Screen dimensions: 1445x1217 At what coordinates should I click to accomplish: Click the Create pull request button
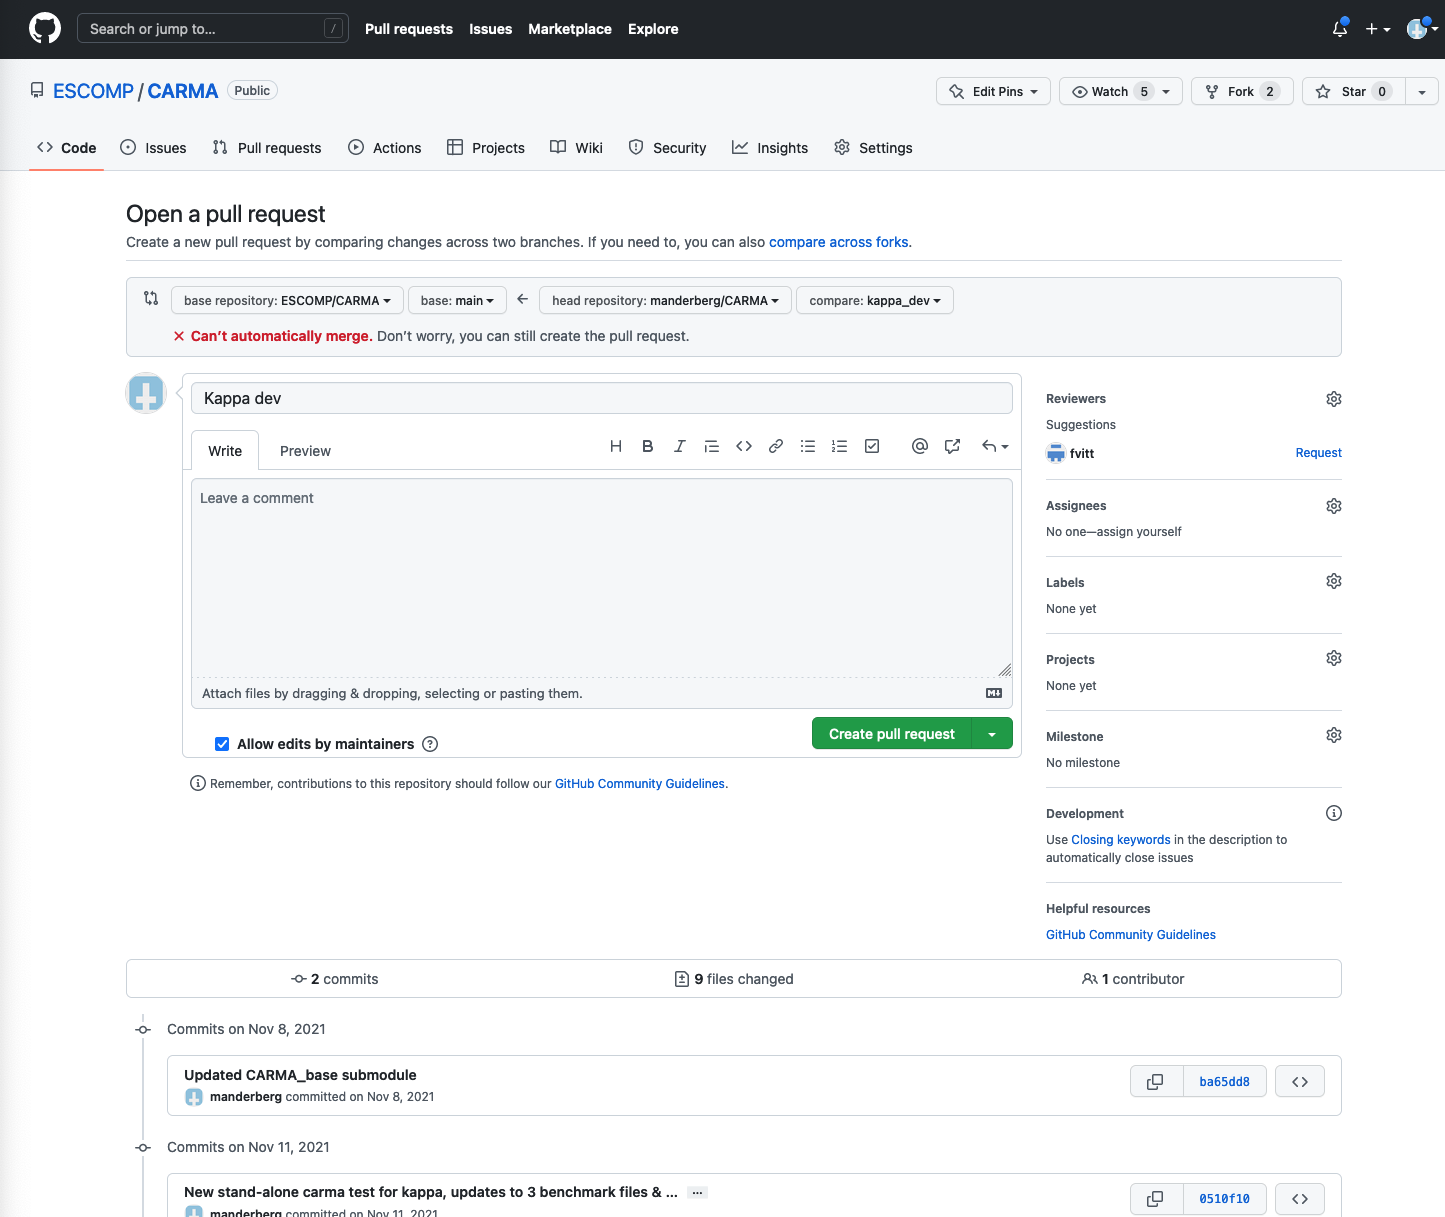pyautogui.click(x=891, y=734)
